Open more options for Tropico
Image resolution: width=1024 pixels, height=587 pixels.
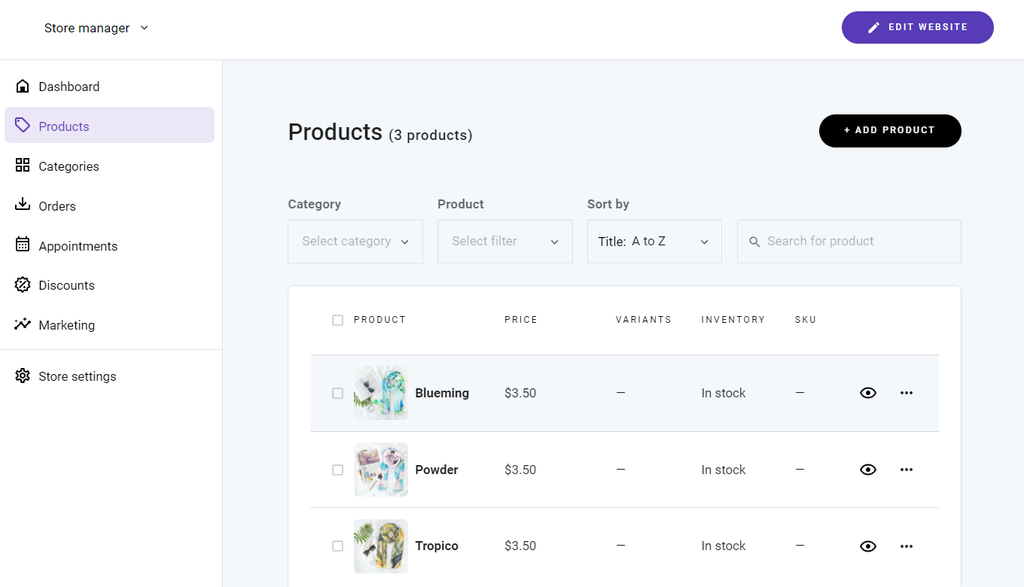[906, 546]
